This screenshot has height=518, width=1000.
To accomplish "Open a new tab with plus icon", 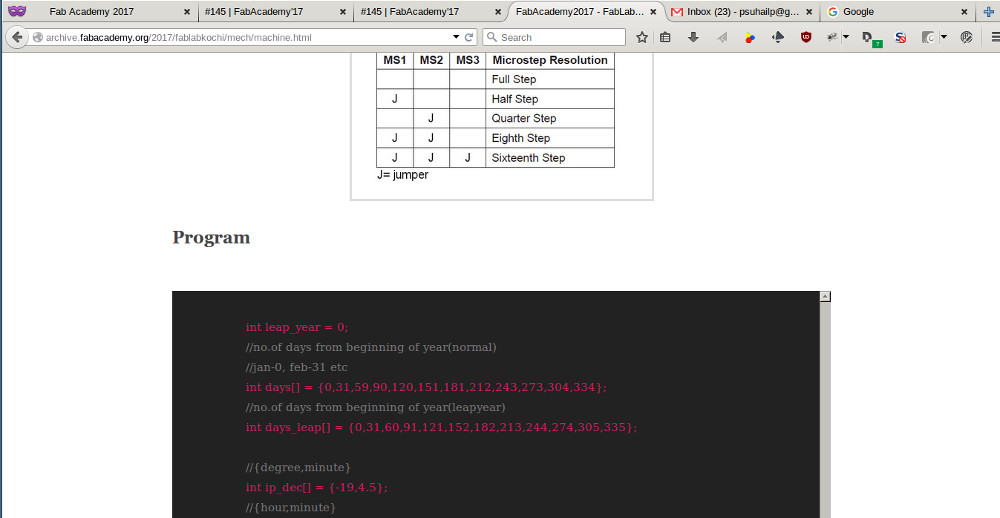I will 989,11.
